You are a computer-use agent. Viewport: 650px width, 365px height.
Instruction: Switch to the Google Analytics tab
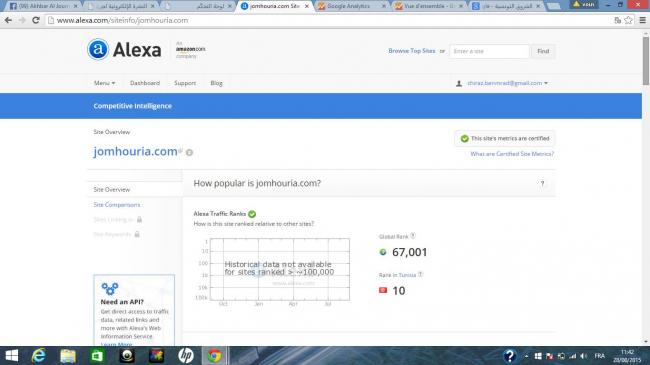[352, 6]
